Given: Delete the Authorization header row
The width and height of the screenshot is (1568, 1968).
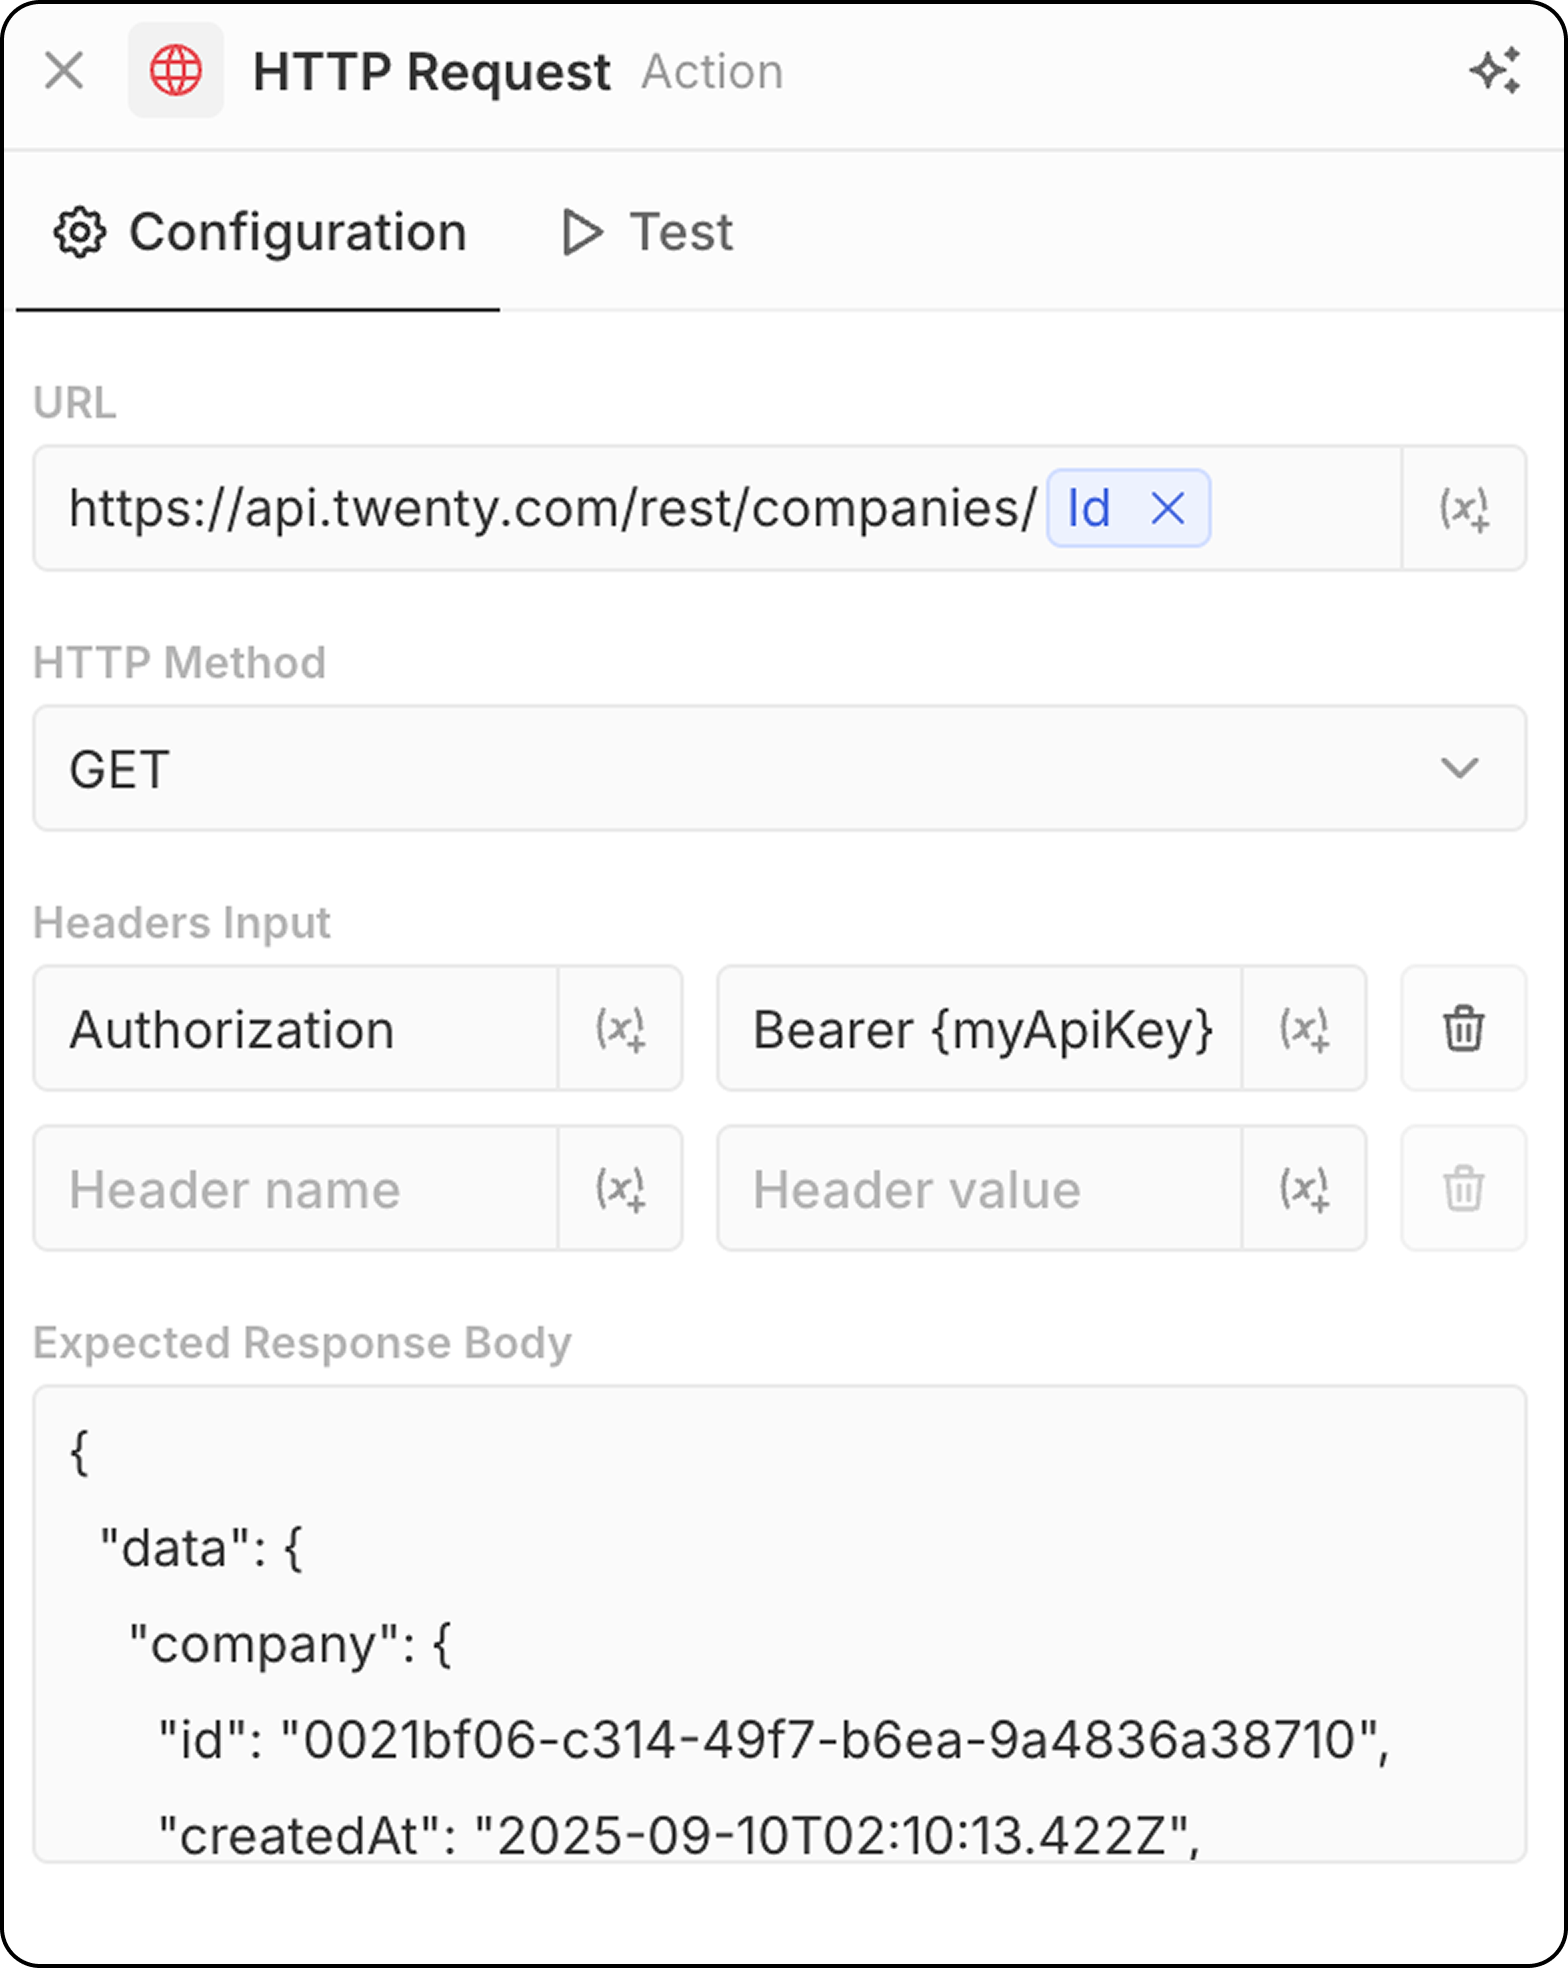Looking at the screenshot, I should [x=1464, y=1028].
